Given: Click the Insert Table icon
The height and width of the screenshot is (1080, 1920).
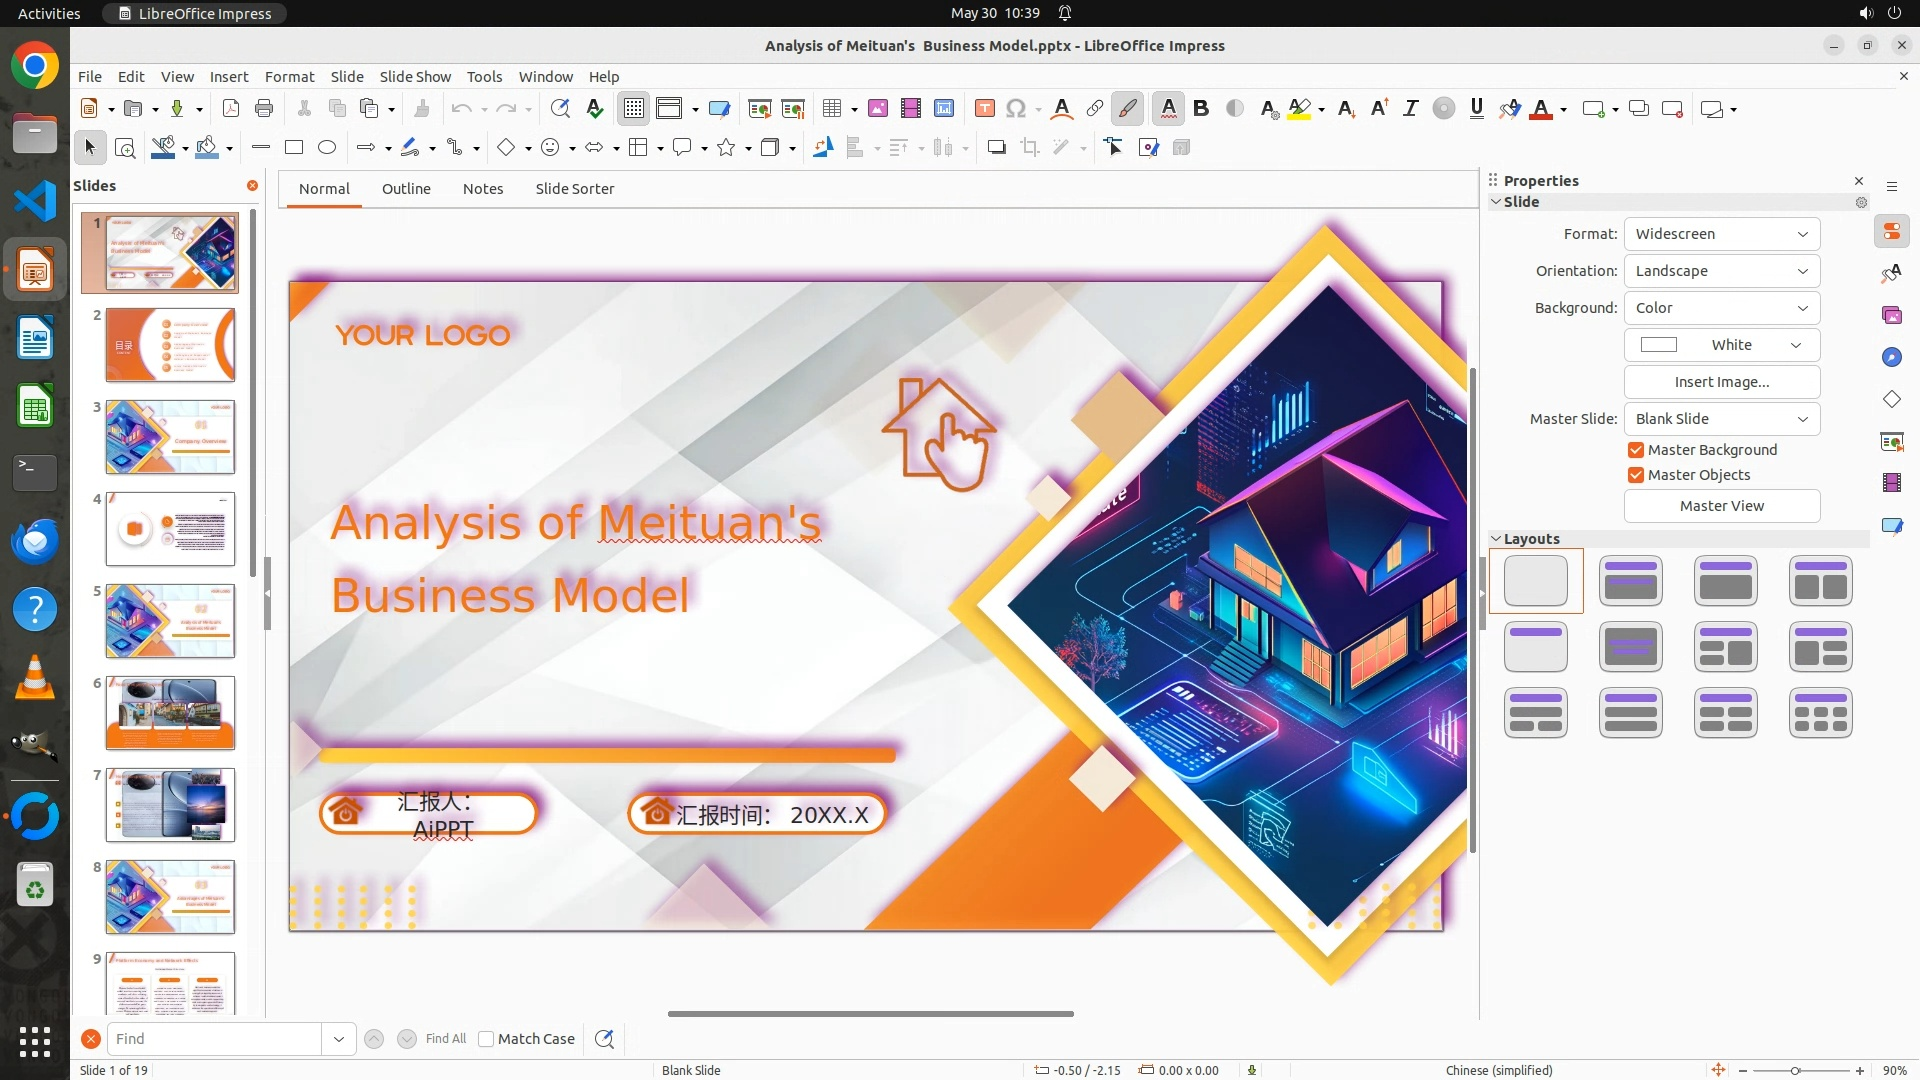Looking at the screenshot, I should tap(831, 109).
